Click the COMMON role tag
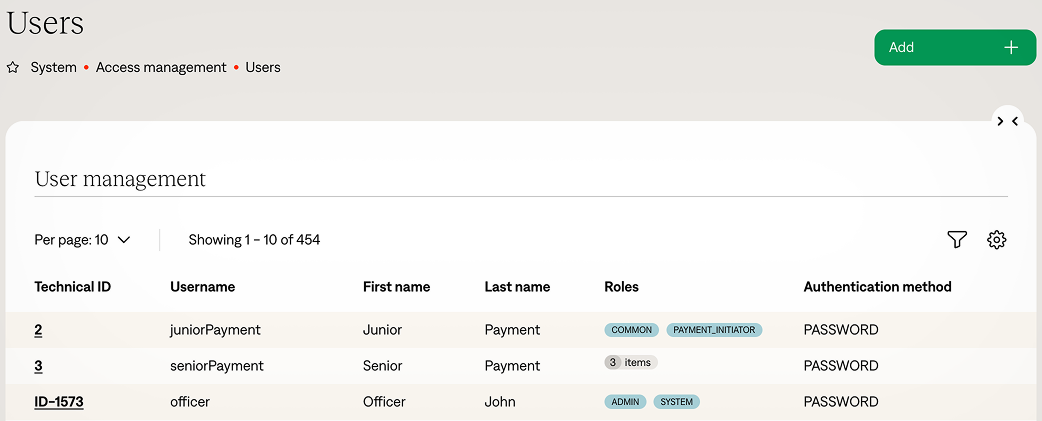Image resolution: width=1042 pixels, height=421 pixels. tap(631, 330)
